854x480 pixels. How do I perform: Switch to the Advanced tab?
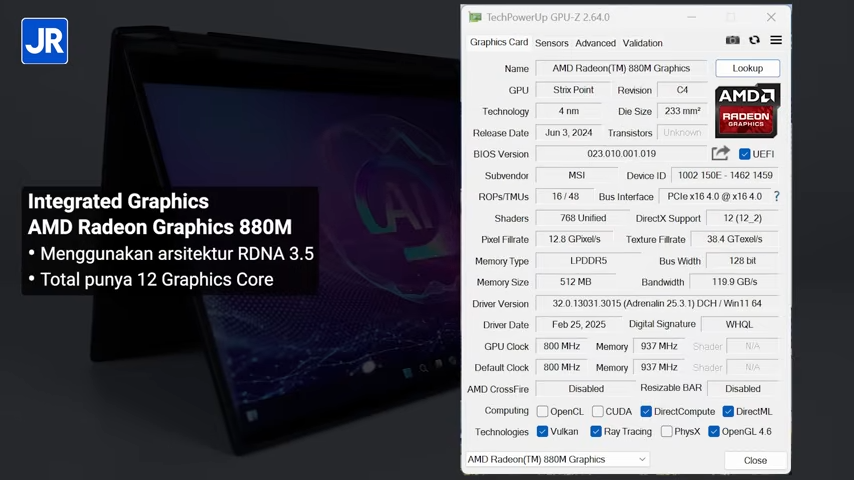(595, 43)
